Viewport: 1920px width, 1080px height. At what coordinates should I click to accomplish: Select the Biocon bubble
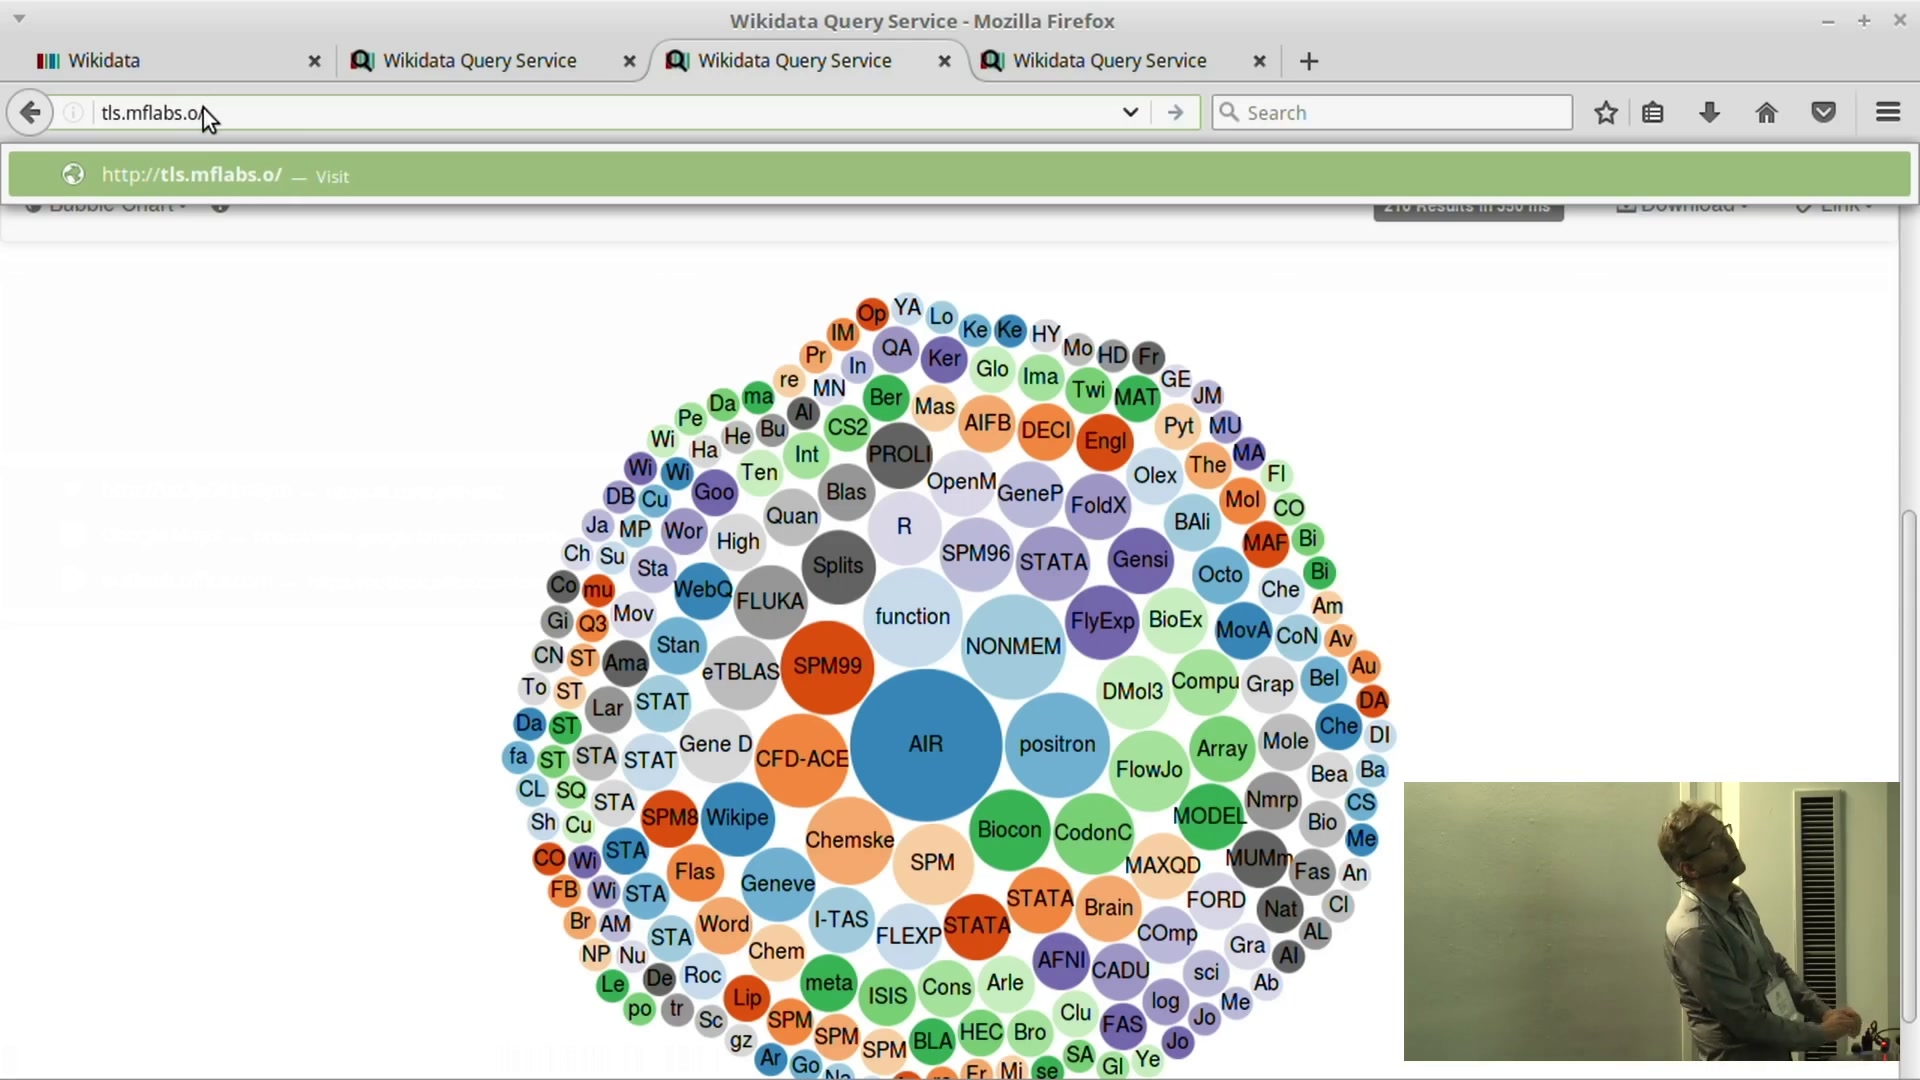point(1009,830)
